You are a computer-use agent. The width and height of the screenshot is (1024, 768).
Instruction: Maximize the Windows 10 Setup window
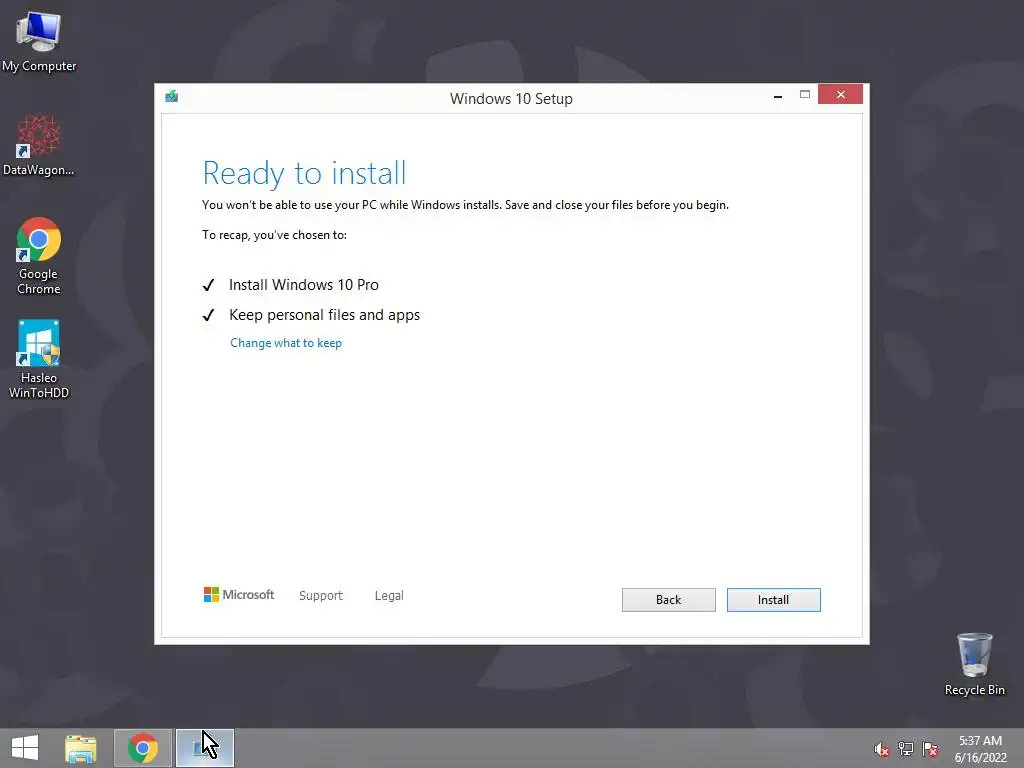[x=805, y=95]
